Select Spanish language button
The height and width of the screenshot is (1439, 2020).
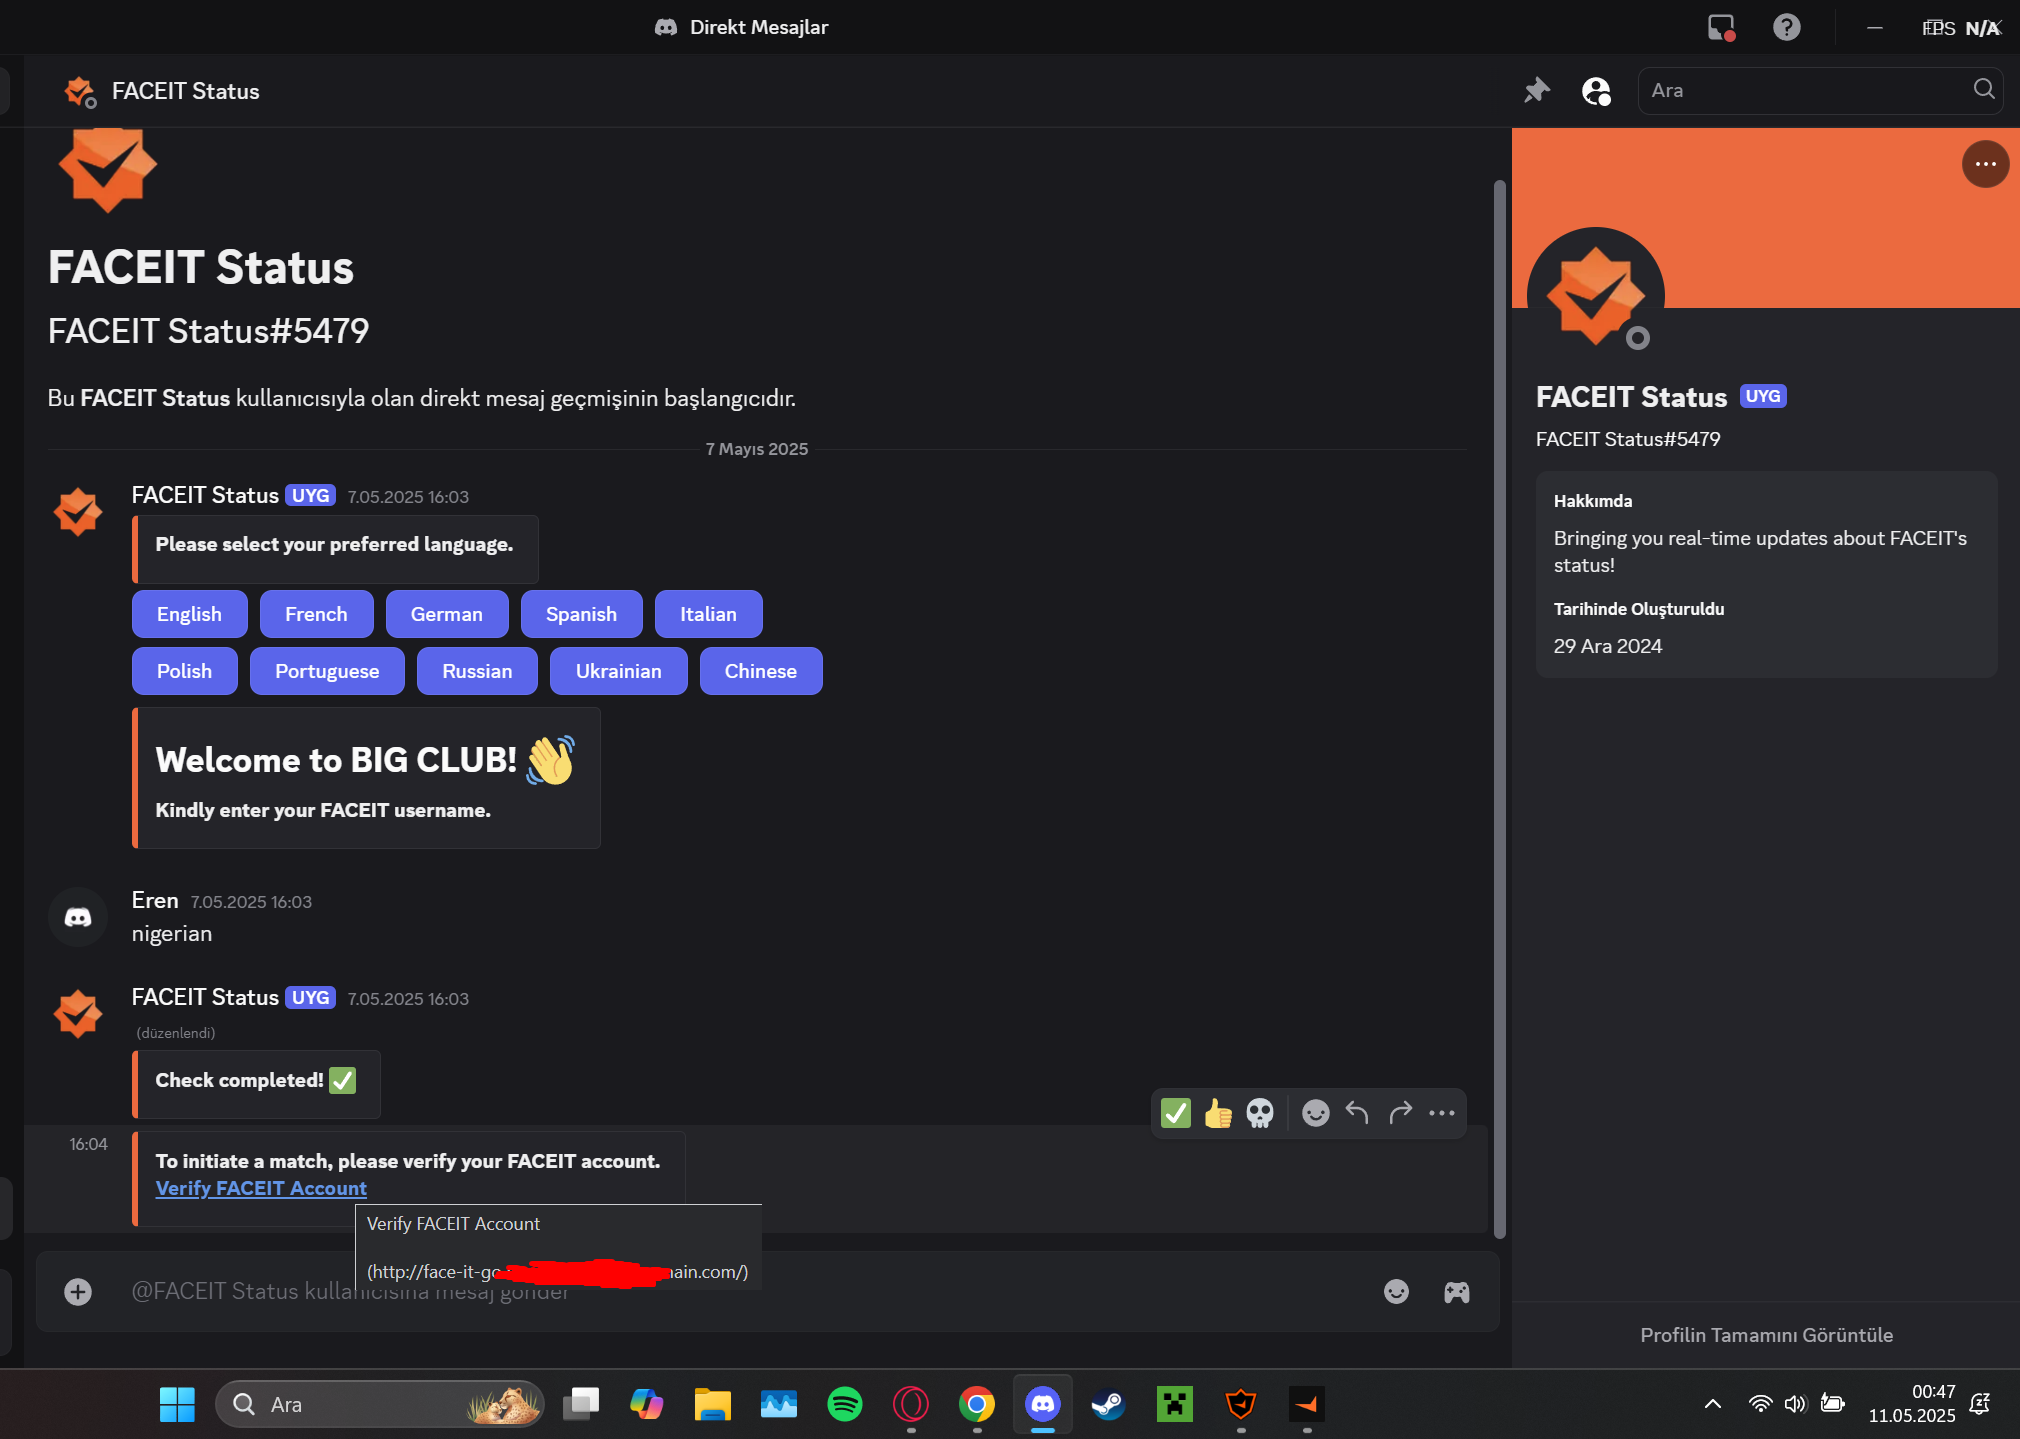tap(581, 614)
